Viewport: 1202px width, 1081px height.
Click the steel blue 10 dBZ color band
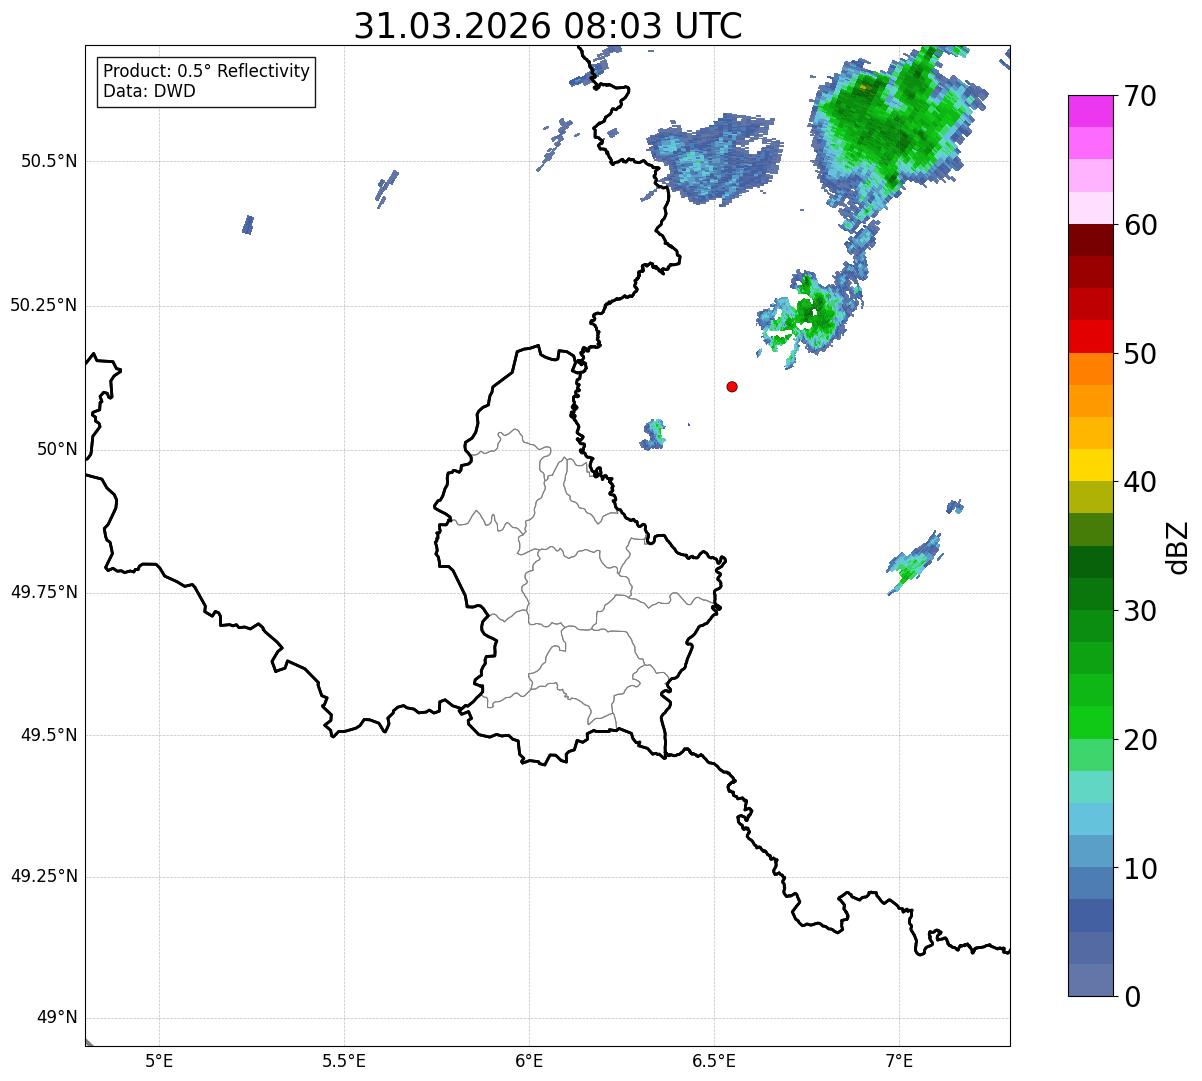click(x=1090, y=883)
